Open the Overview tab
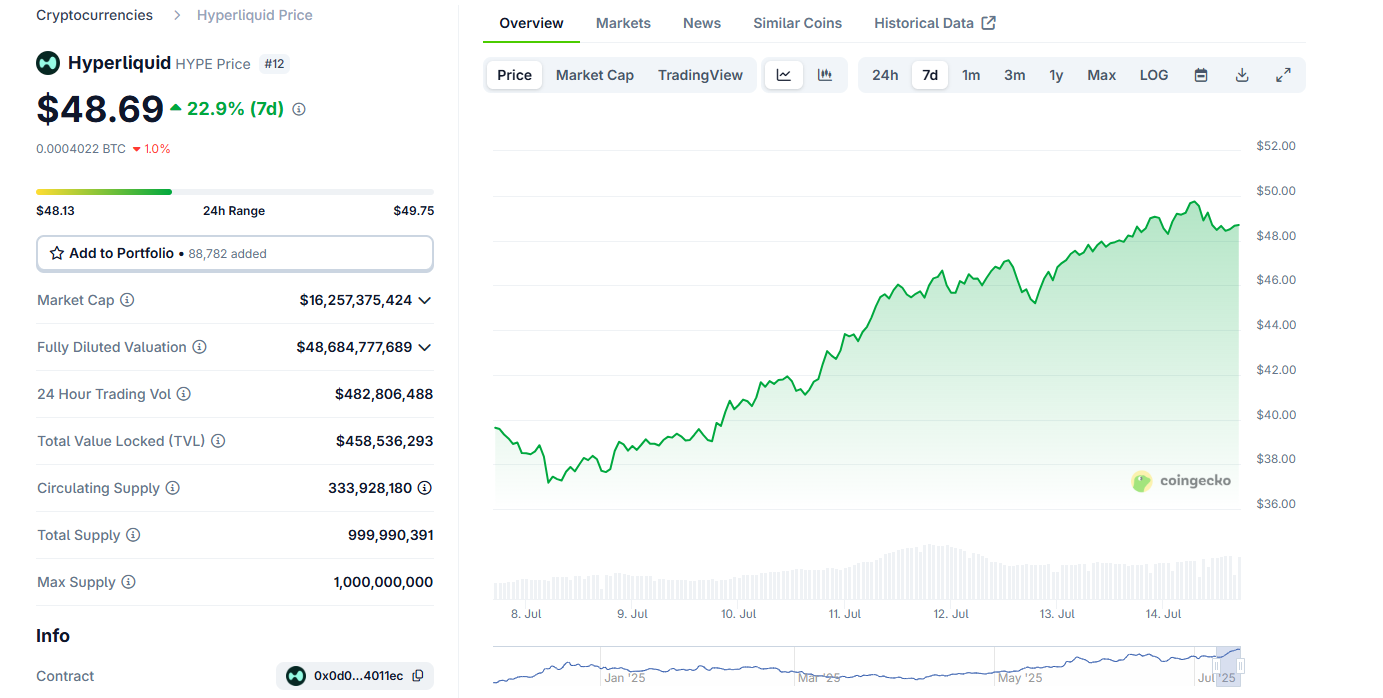Viewport: 1383px width, 698px height. click(532, 23)
